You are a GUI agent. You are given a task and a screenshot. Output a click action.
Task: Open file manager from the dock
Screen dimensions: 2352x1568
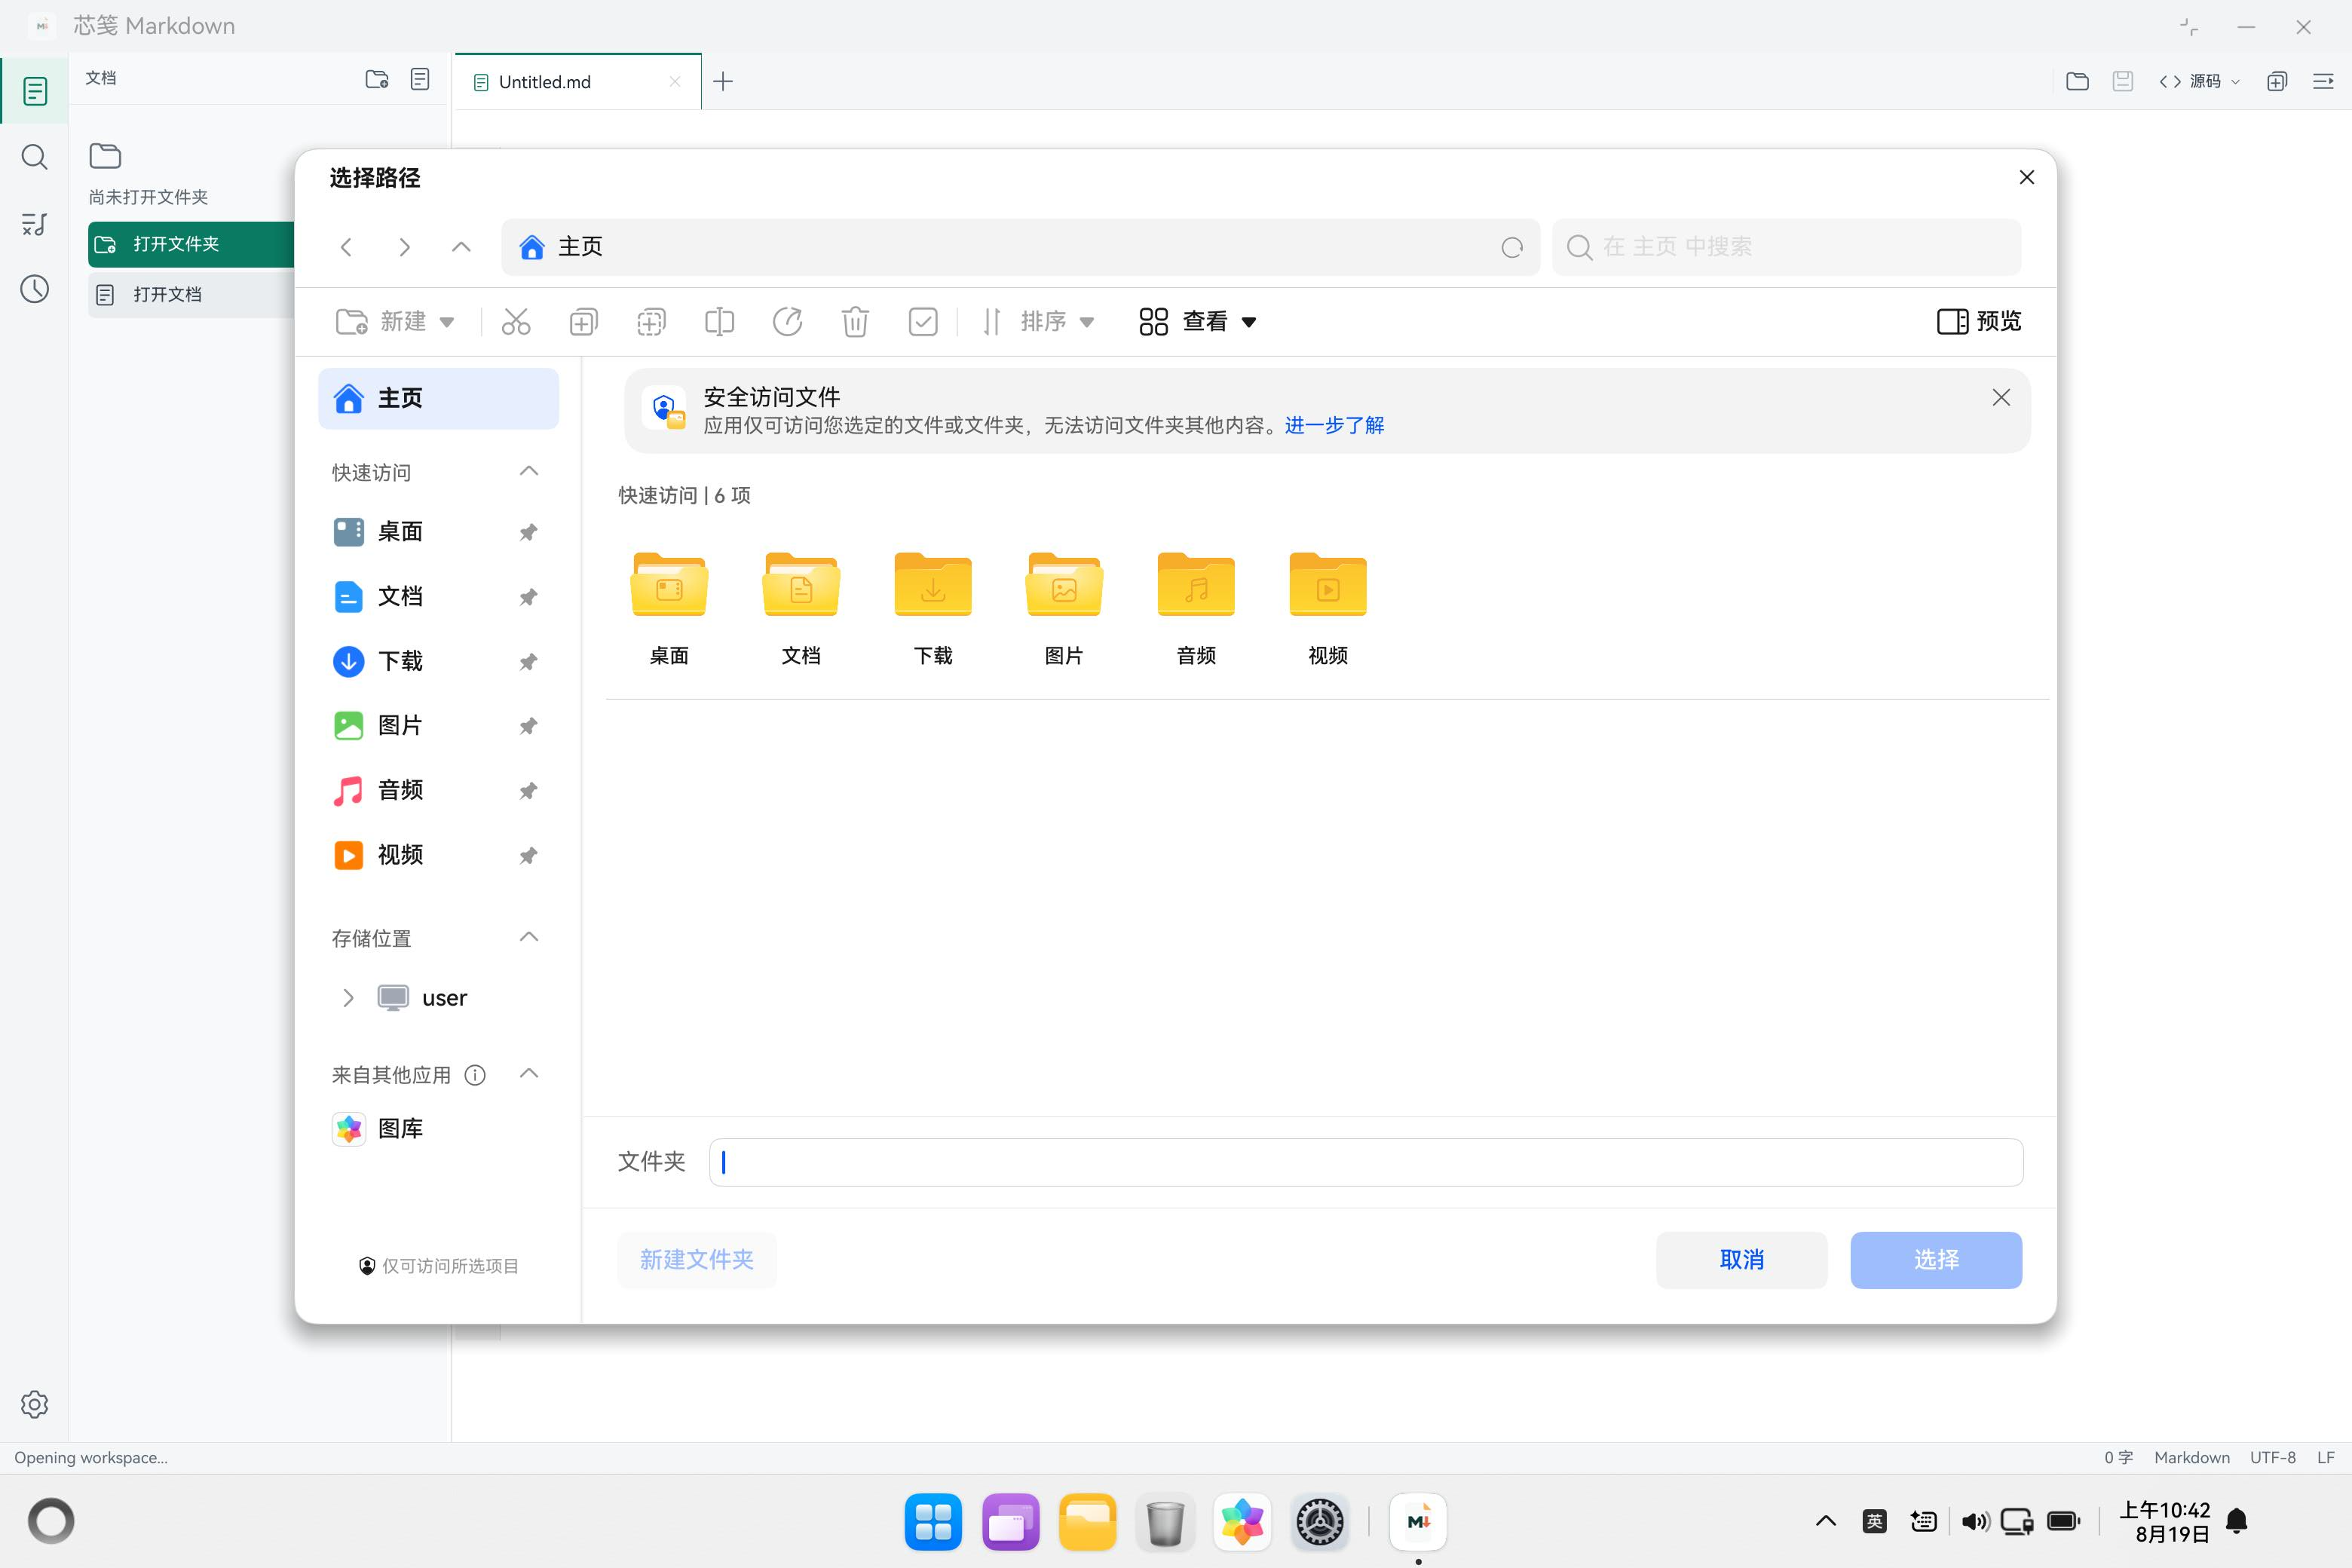1087,1522
